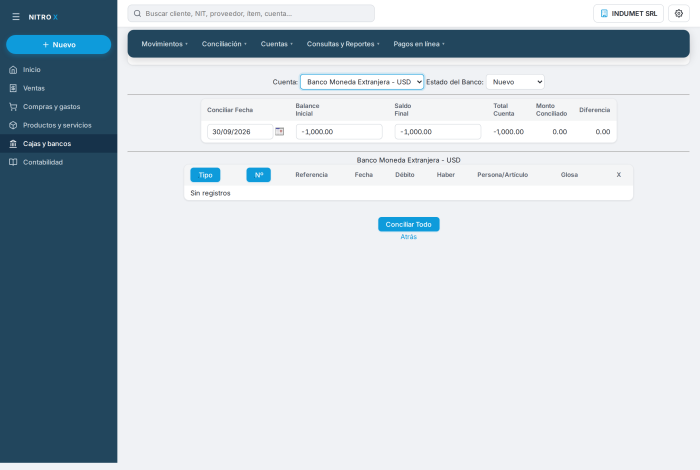700x470 pixels.
Task: Click the 'Sin registros' empty row text
Action: click(210, 193)
